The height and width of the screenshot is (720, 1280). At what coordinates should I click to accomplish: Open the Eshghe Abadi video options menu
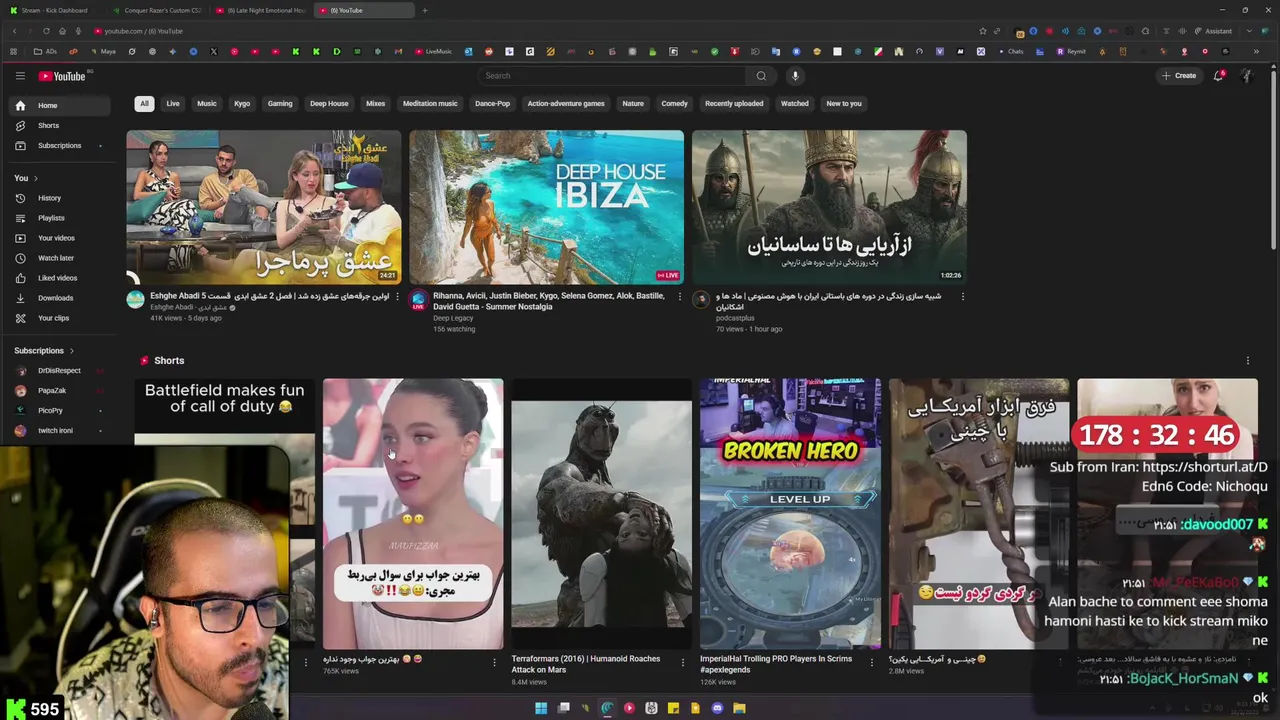pyautogui.click(x=397, y=296)
